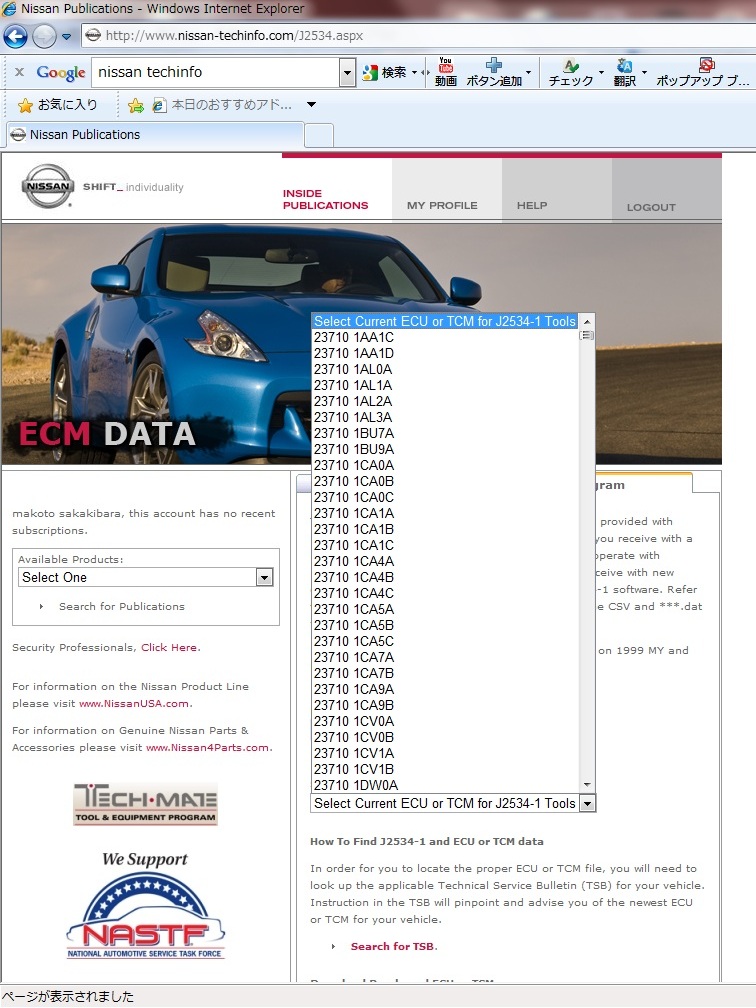Select highlighted 'Select Current ECU or TCM' option

tap(445, 321)
